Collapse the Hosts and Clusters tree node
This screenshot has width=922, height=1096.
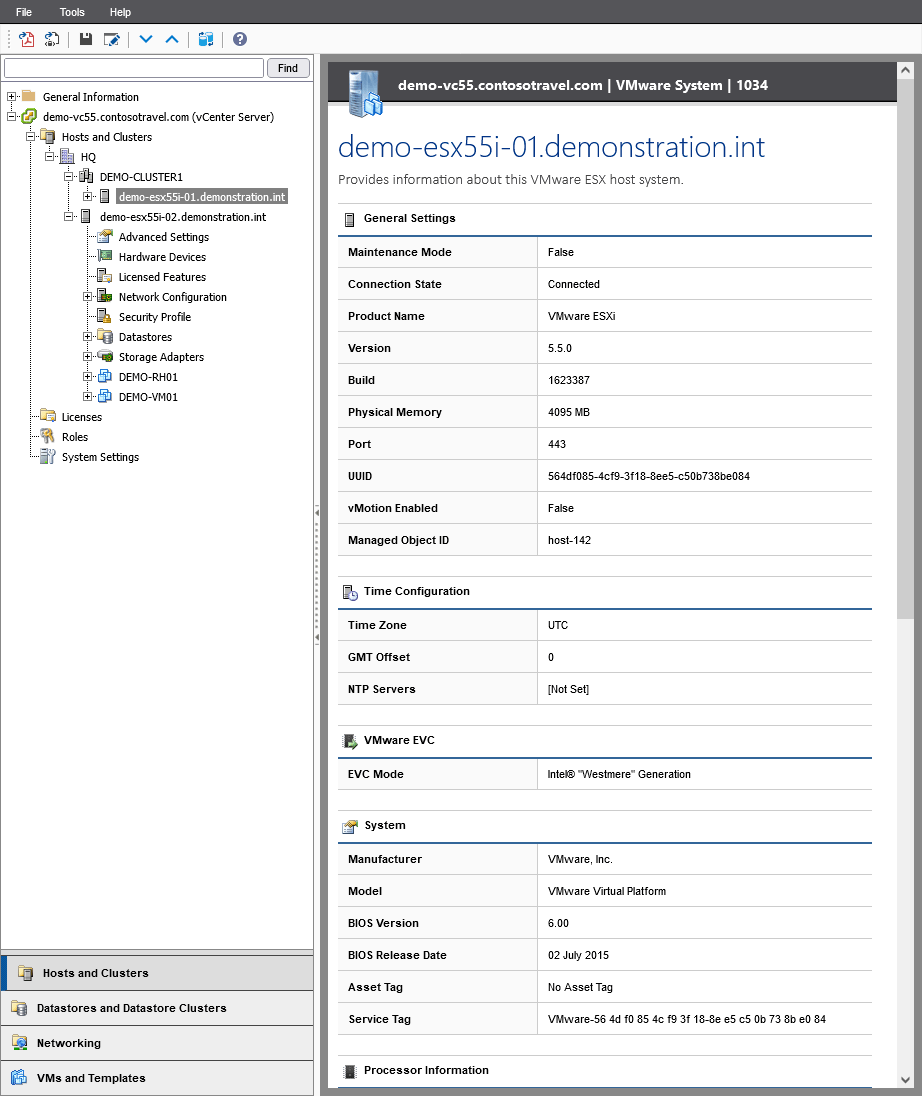tap(30, 136)
